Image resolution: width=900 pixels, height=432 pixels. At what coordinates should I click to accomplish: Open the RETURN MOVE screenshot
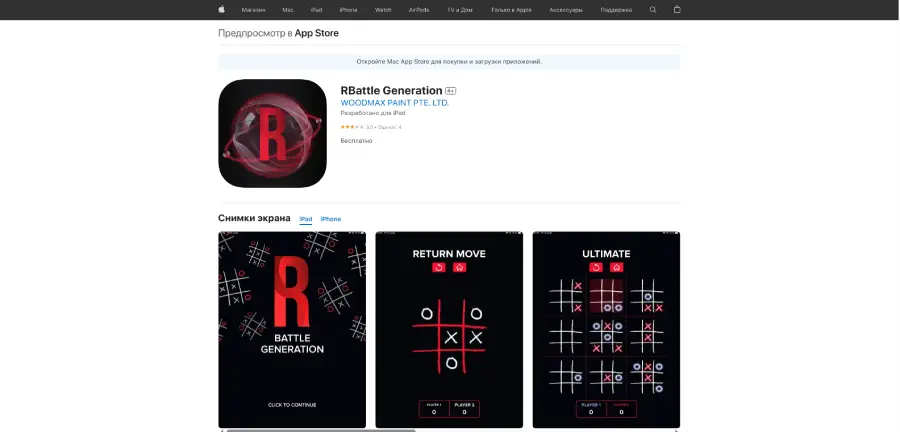449,330
